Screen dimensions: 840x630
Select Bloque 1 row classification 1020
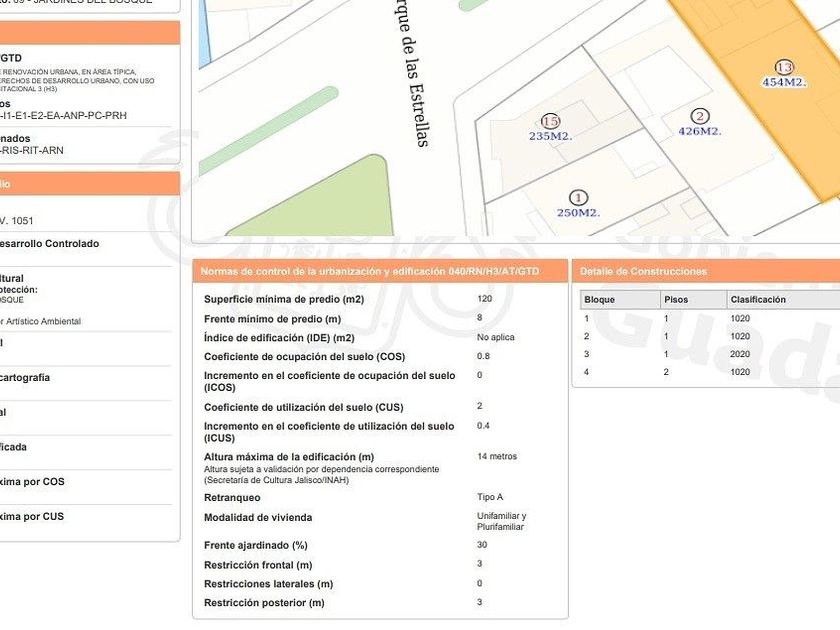pos(740,319)
